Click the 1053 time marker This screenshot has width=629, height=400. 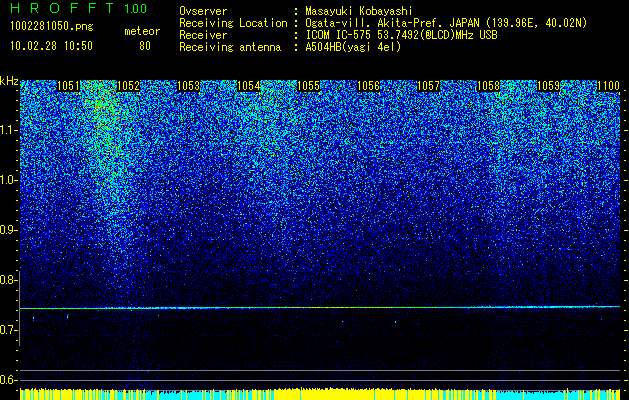[188, 86]
